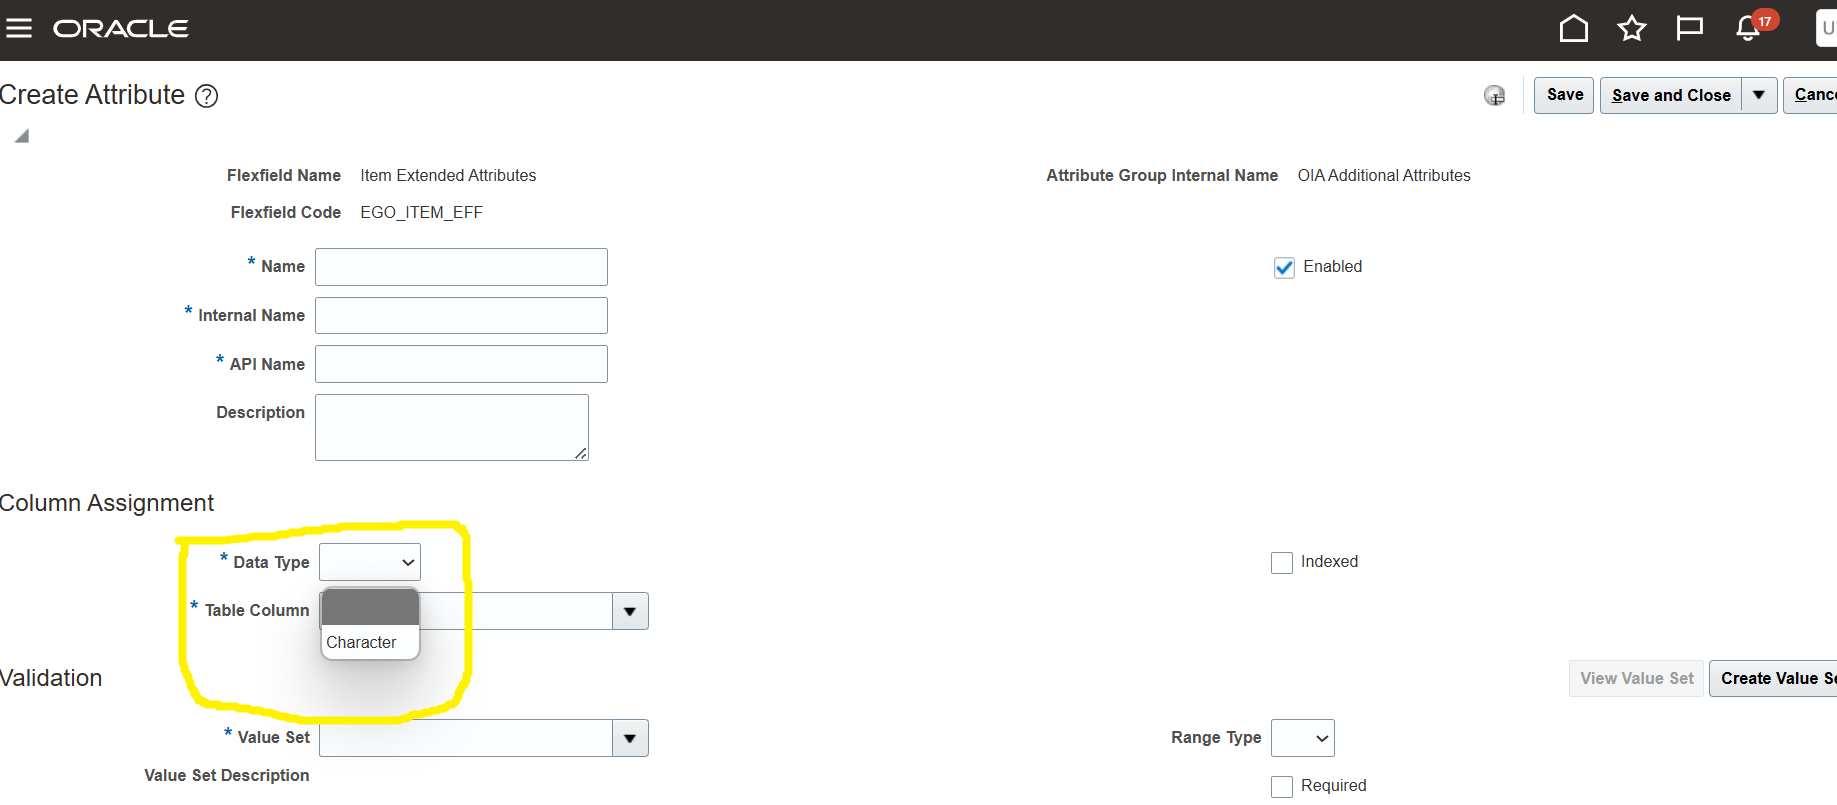Click the 'Validation' heading
This screenshot has width=1837, height=805.
coord(51,678)
